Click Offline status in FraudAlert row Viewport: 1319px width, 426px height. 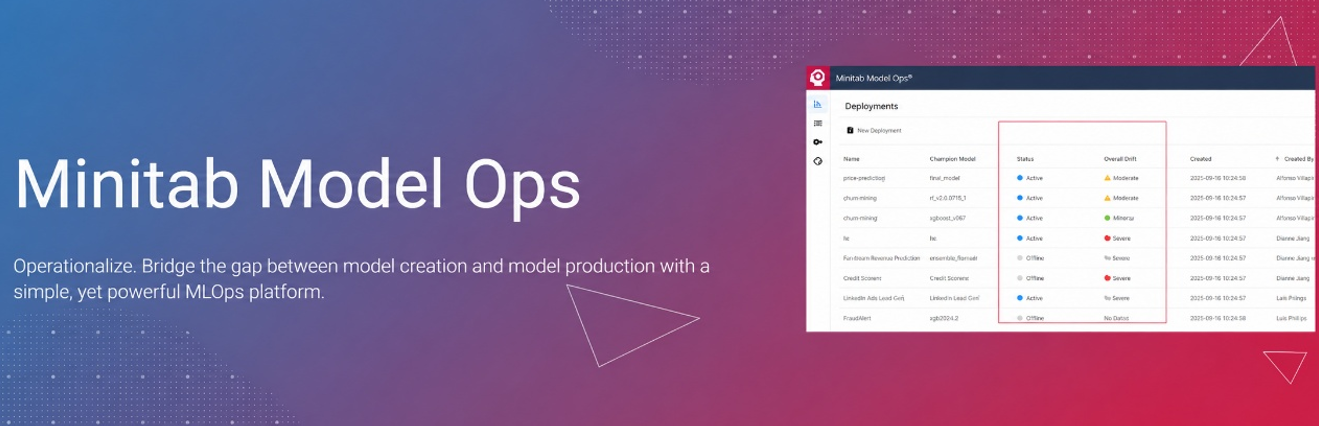point(1031,318)
